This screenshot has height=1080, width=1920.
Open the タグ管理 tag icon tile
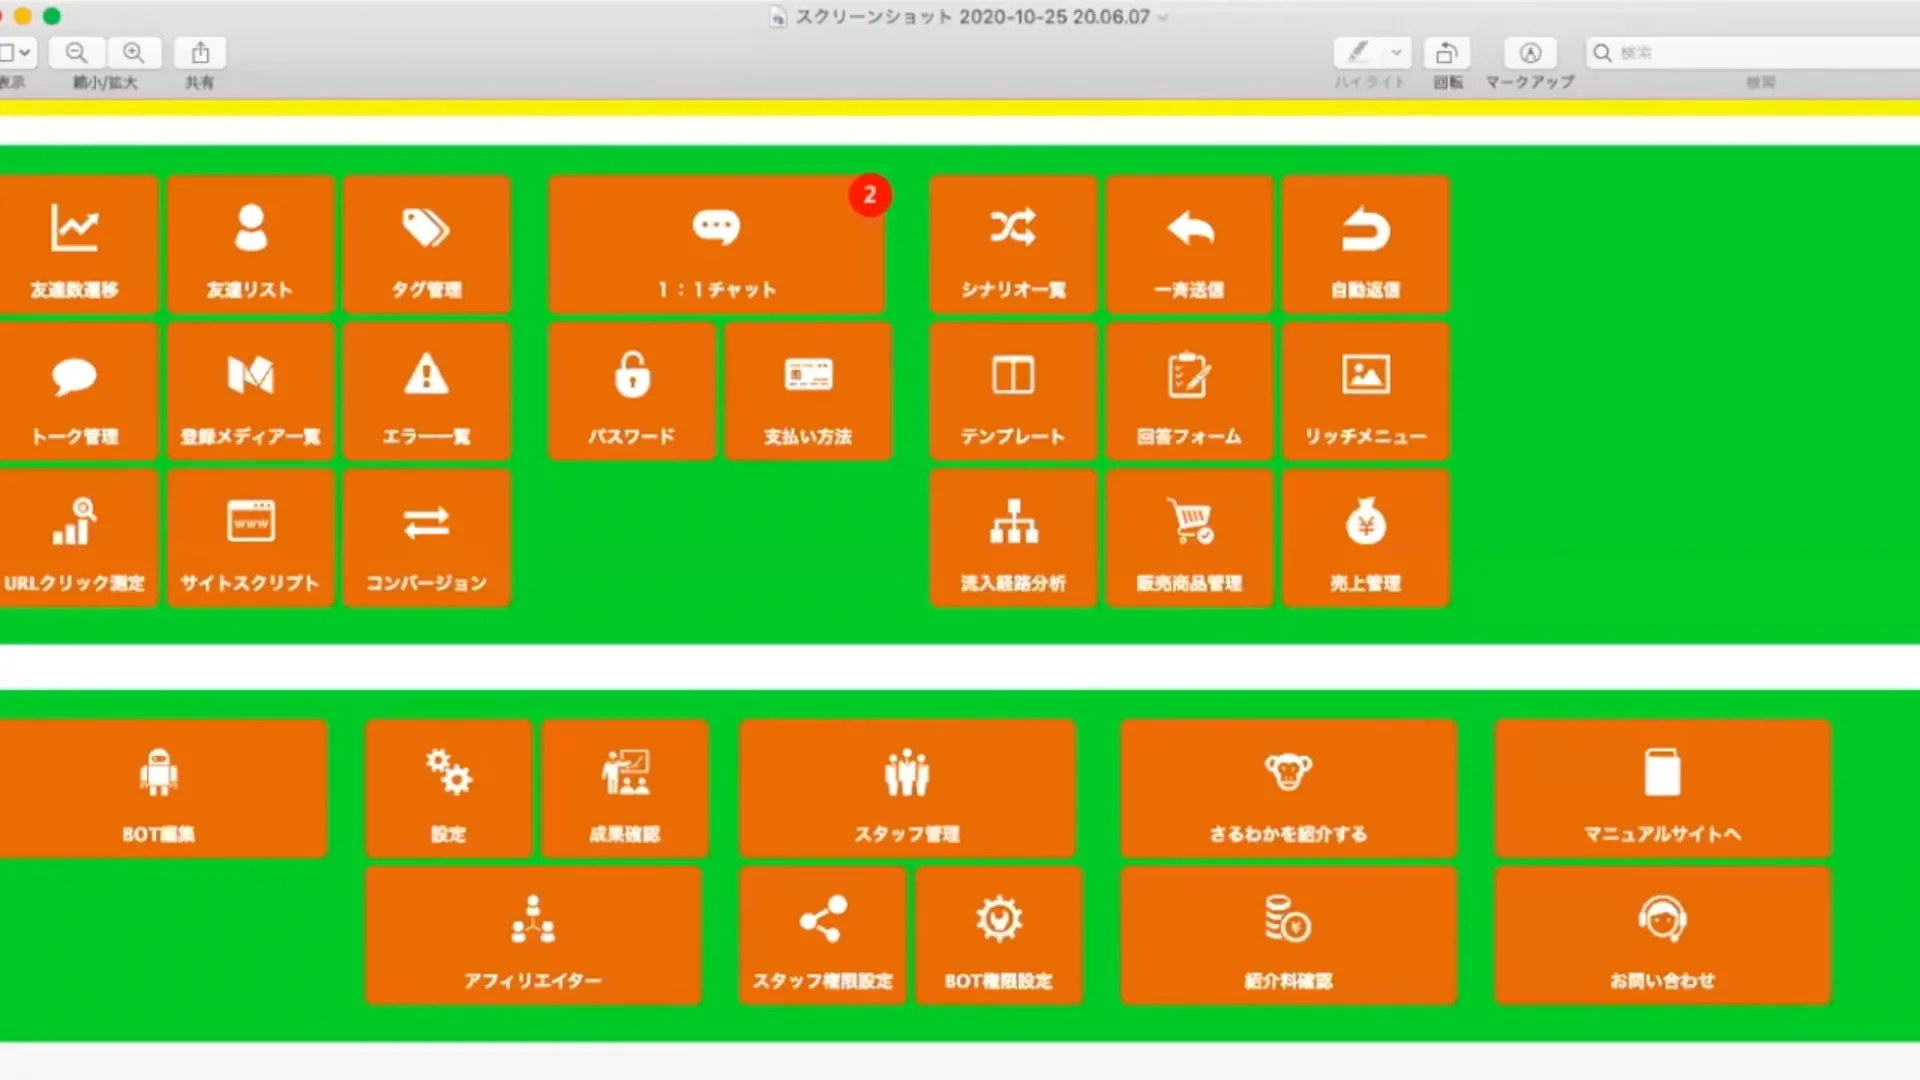point(427,245)
